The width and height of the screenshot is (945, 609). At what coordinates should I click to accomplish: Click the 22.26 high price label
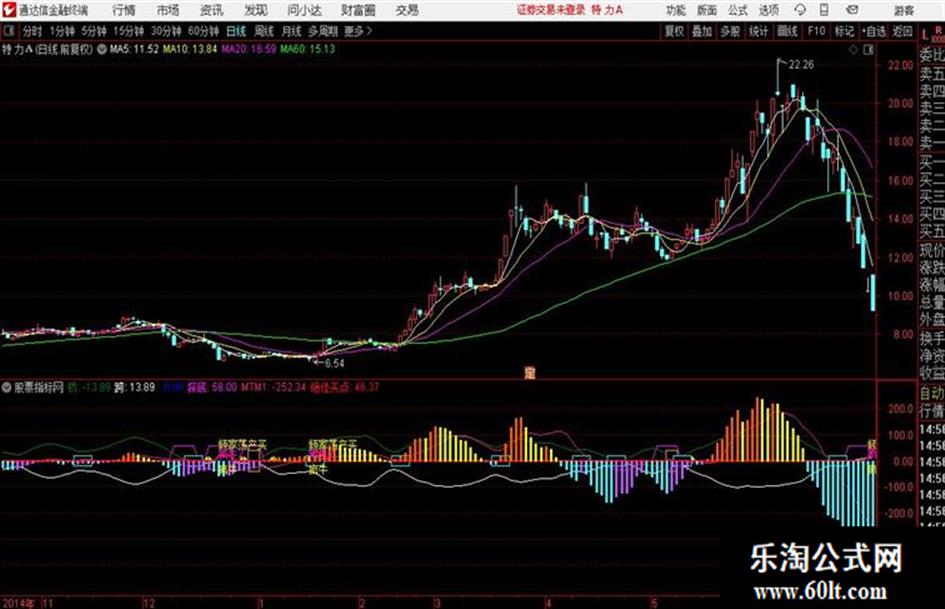click(802, 65)
